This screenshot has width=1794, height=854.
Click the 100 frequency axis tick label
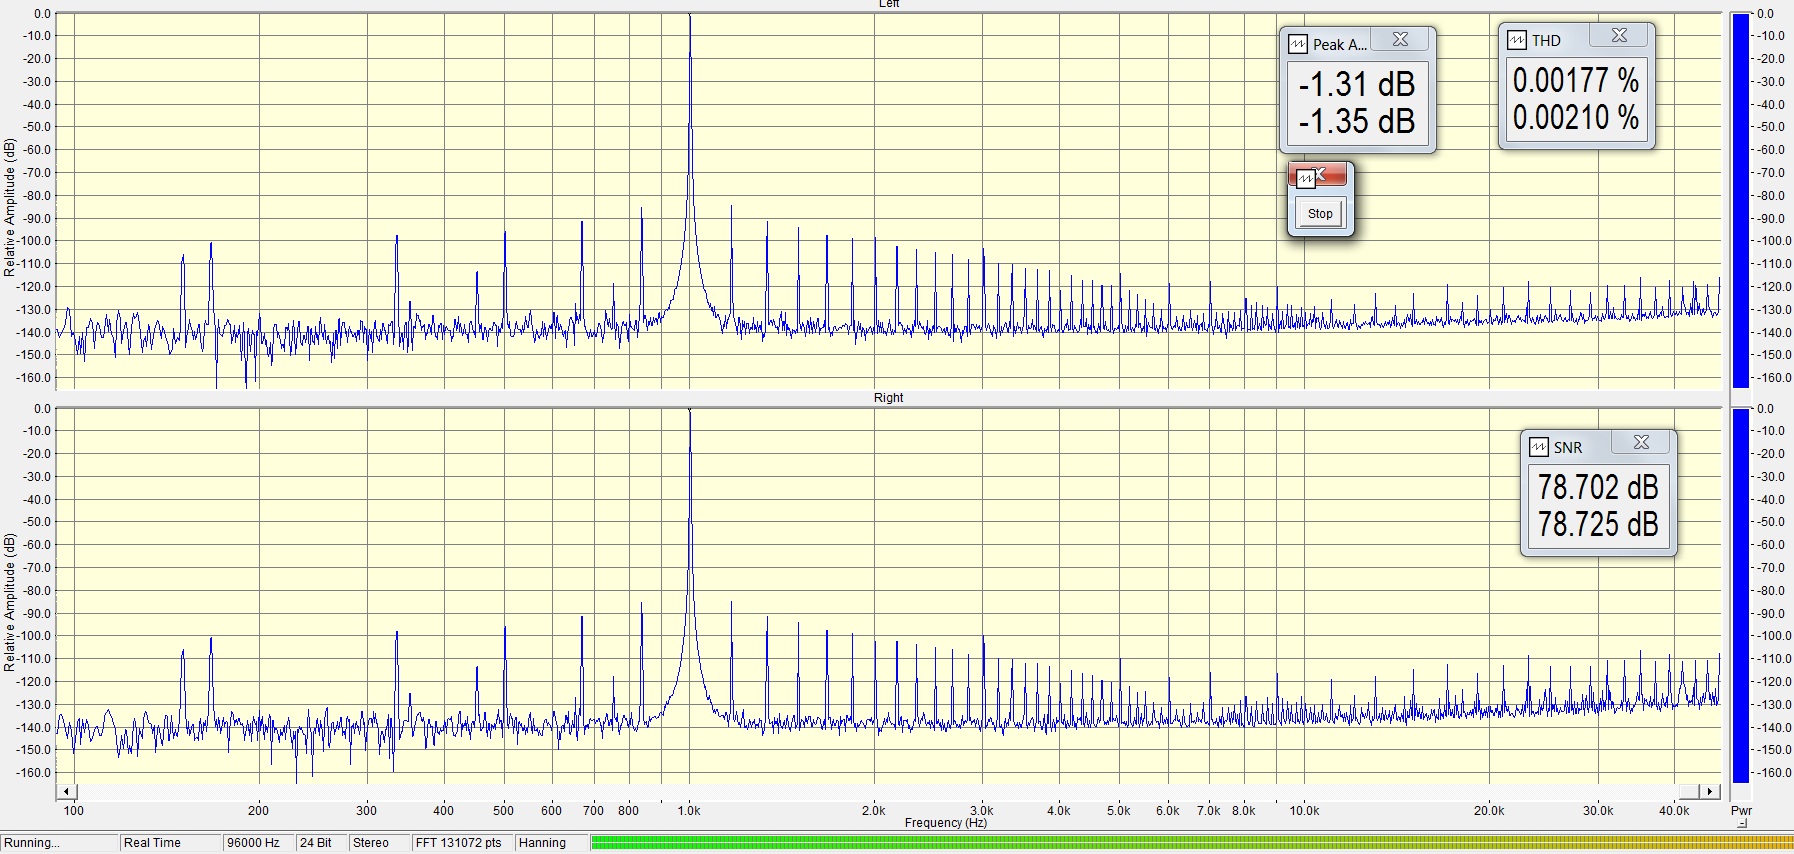[x=74, y=811]
